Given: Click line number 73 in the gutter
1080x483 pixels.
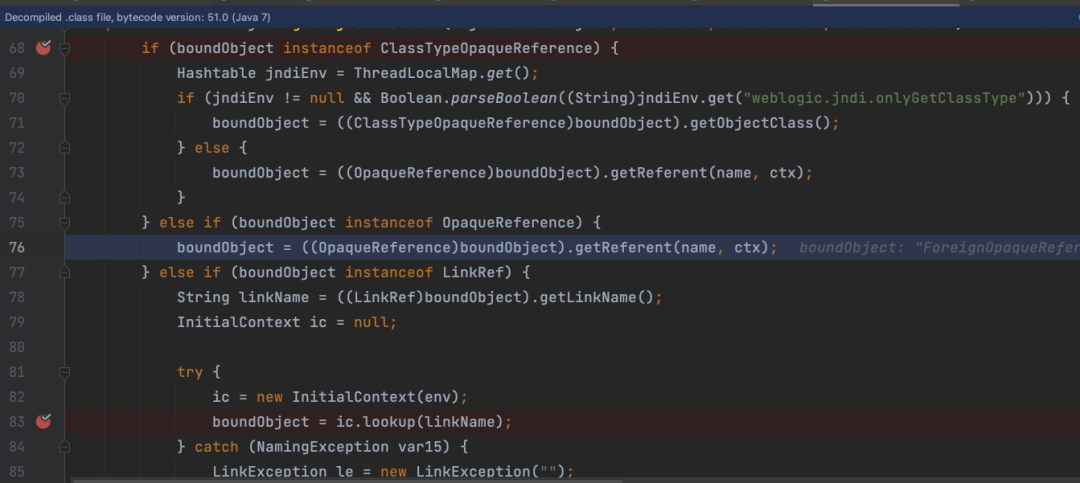Looking at the screenshot, I should pos(17,172).
